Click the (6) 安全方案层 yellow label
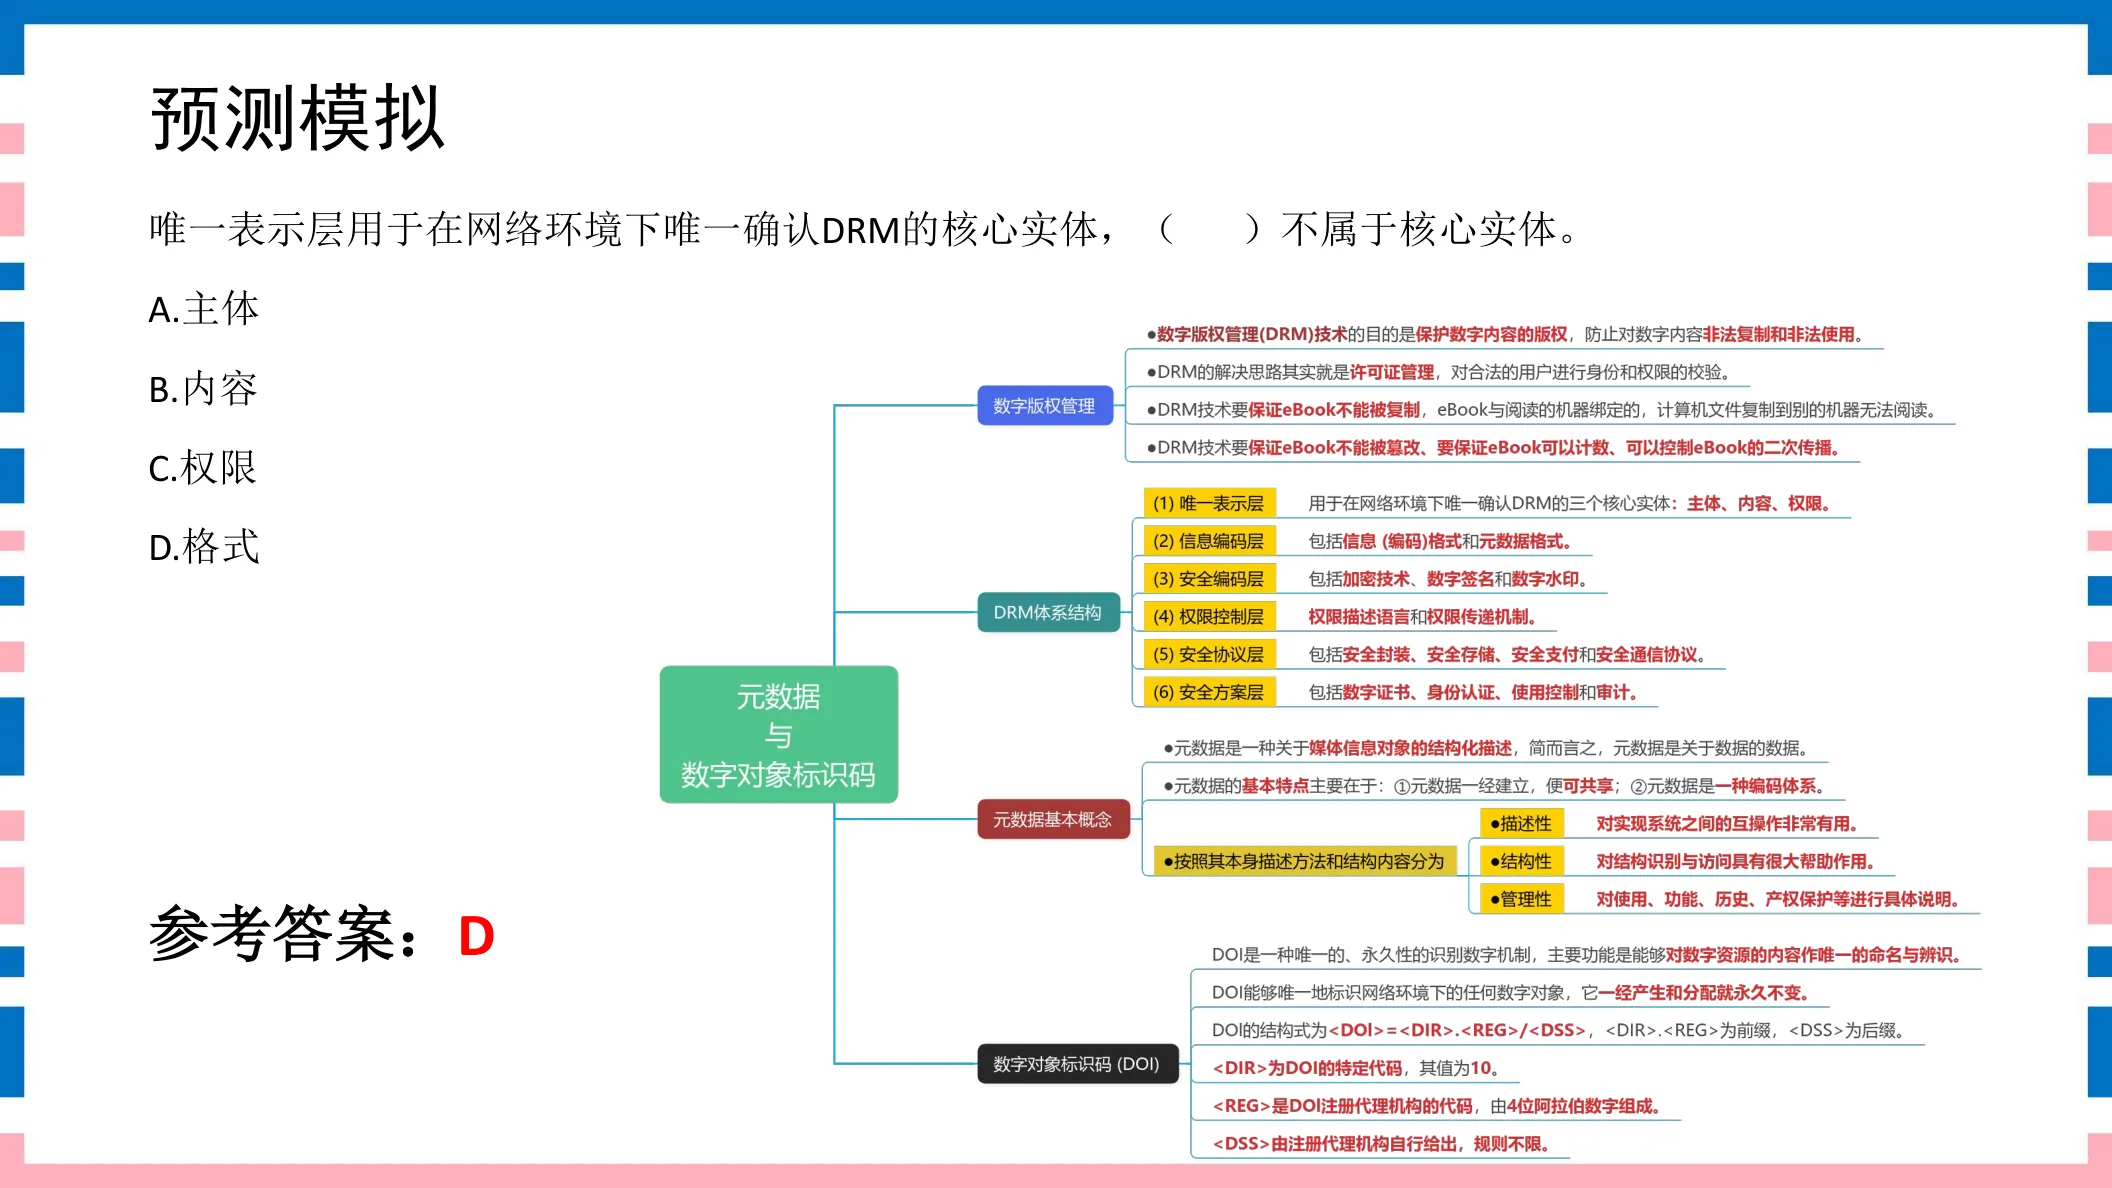The height and width of the screenshot is (1188, 2112). (x=1209, y=692)
